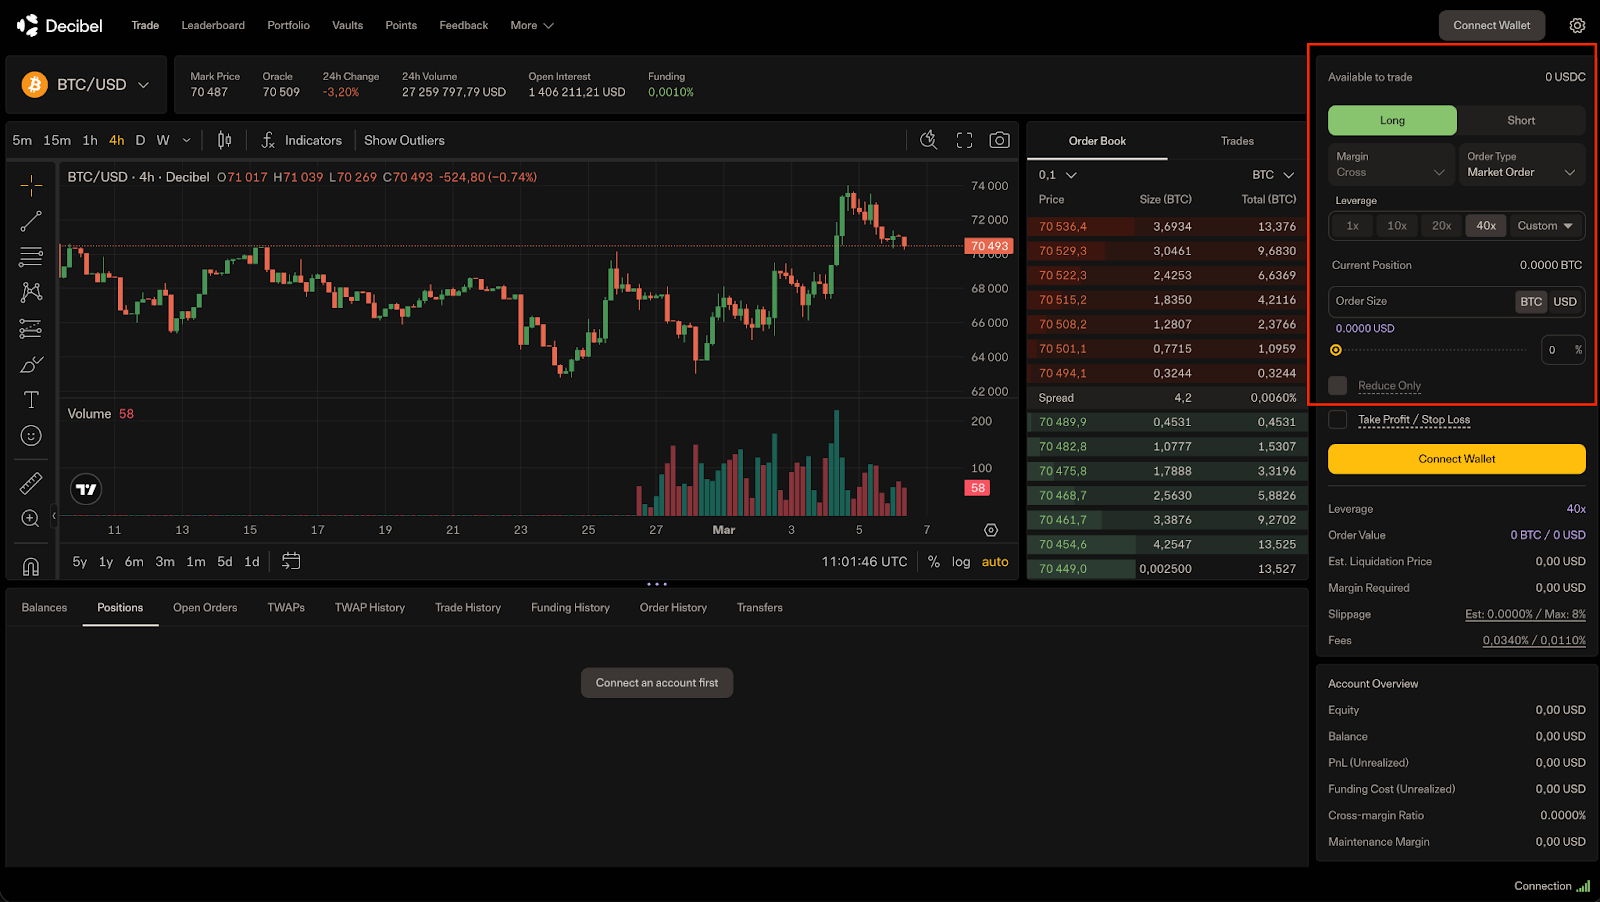1600x902 pixels.
Task: Collapse the drawing toolbar side arrow
Action: coord(54,516)
